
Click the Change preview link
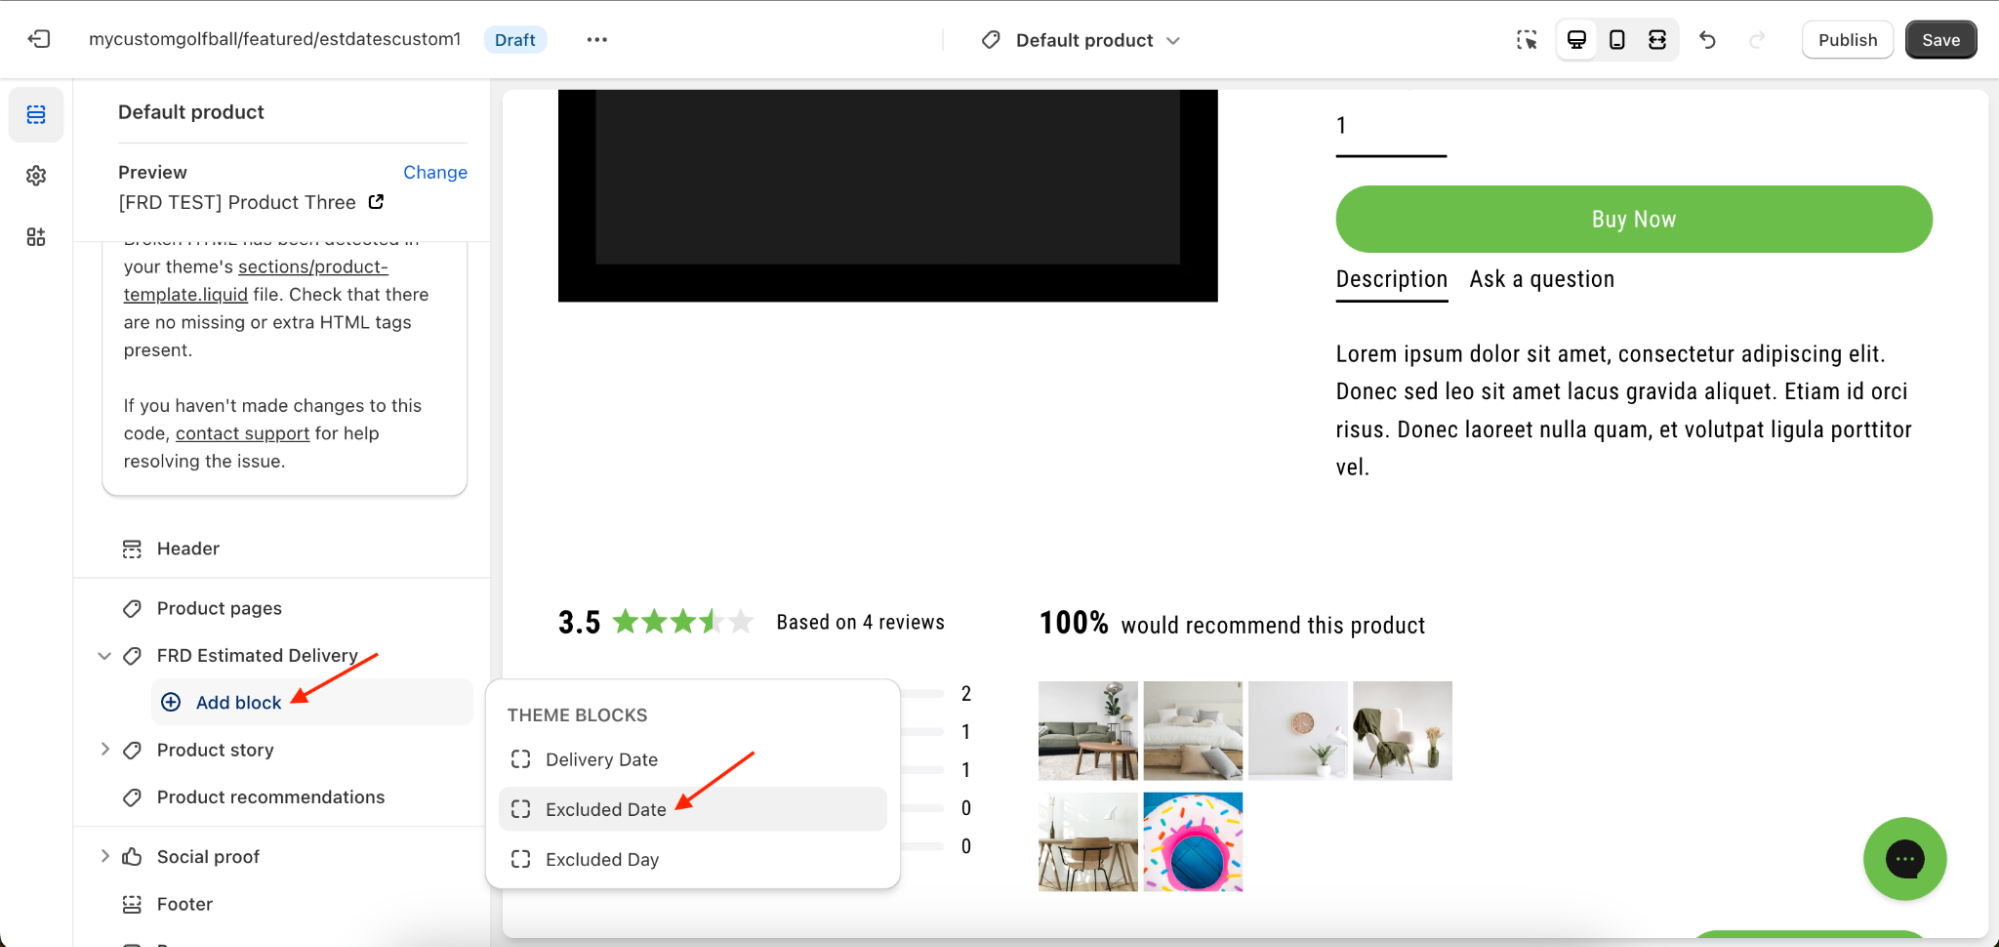[435, 172]
